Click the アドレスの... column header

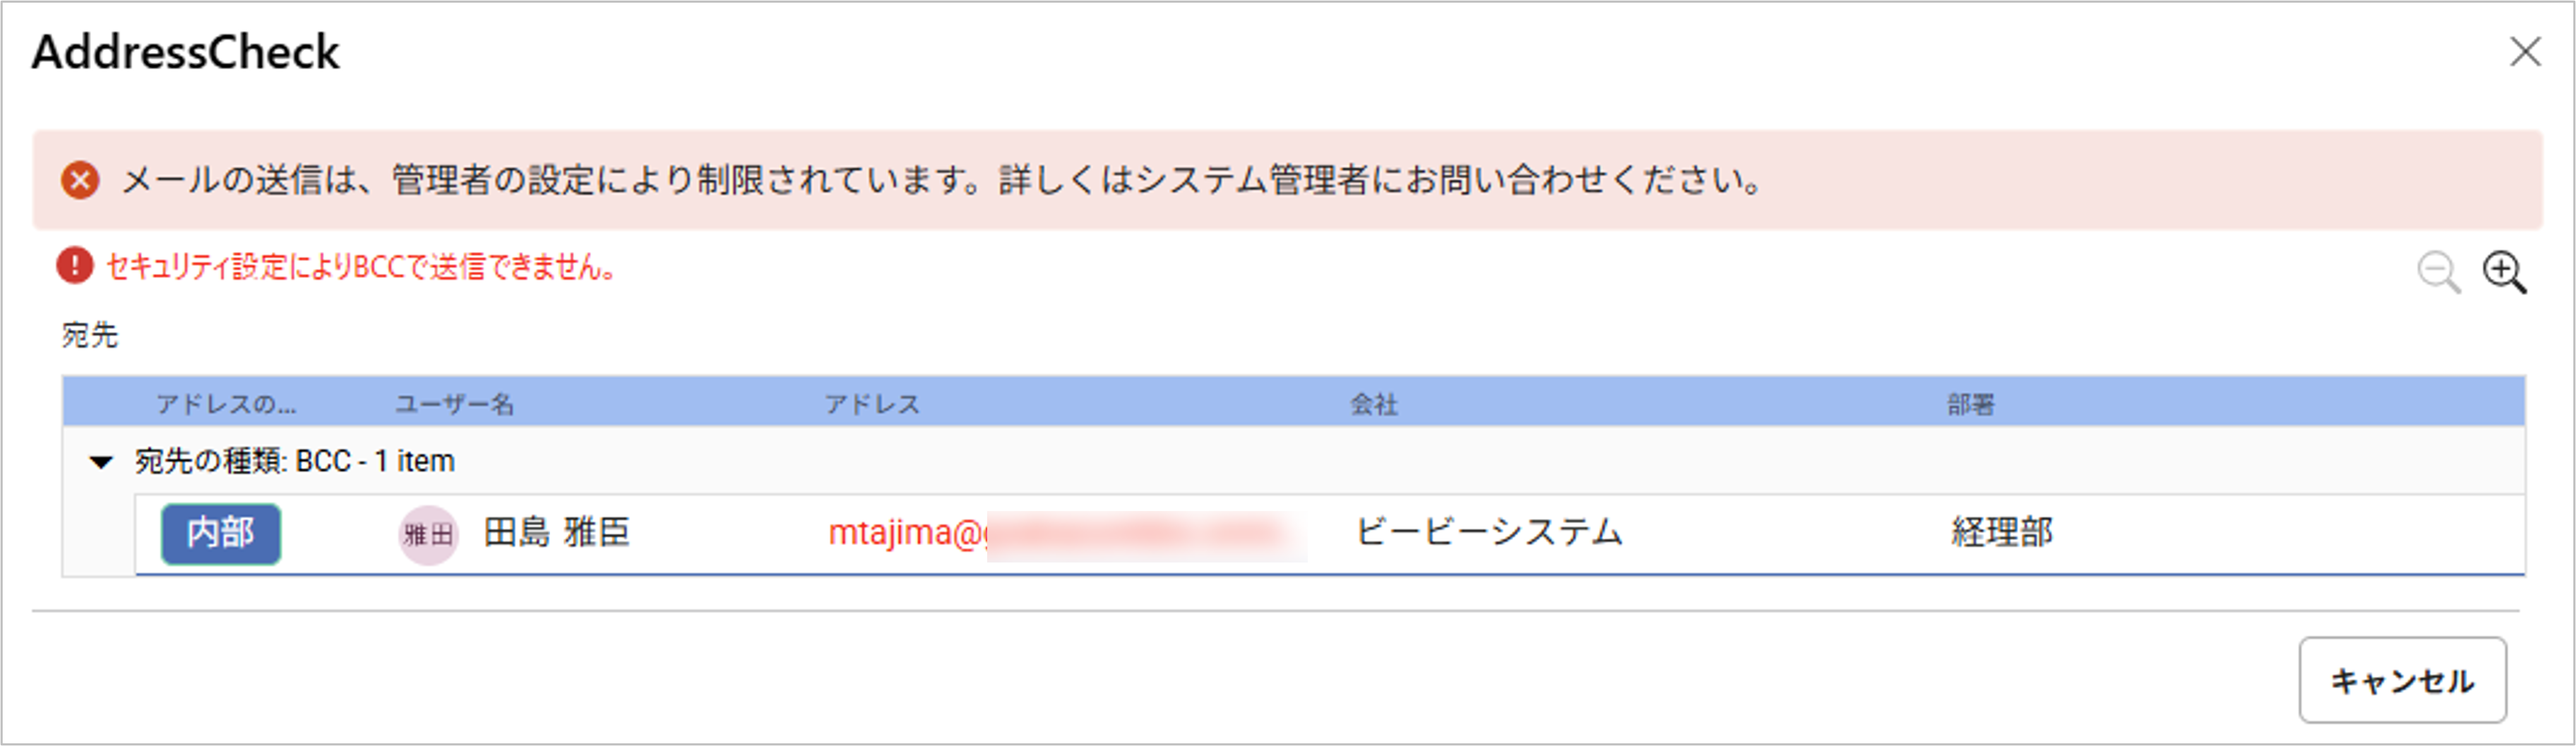[226, 404]
